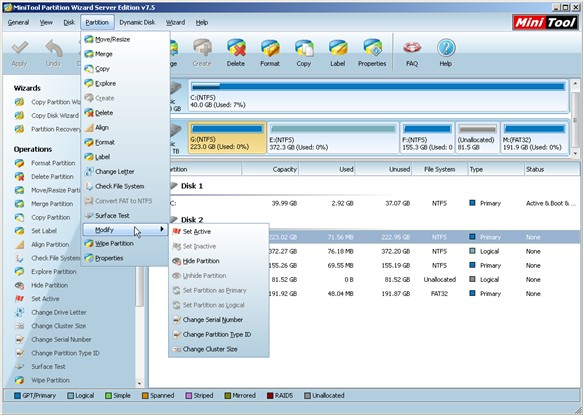
Task: Click the Delete toolbar icon
Action: 236,48
